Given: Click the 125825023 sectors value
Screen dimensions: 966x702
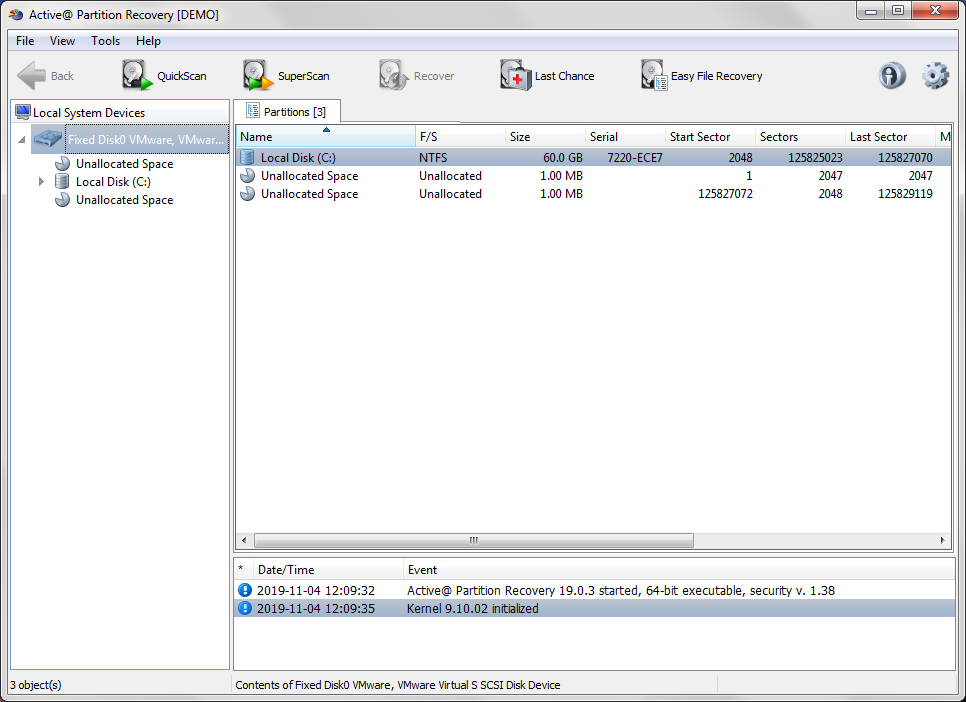Looking at the screenshot, I should 815,158.
